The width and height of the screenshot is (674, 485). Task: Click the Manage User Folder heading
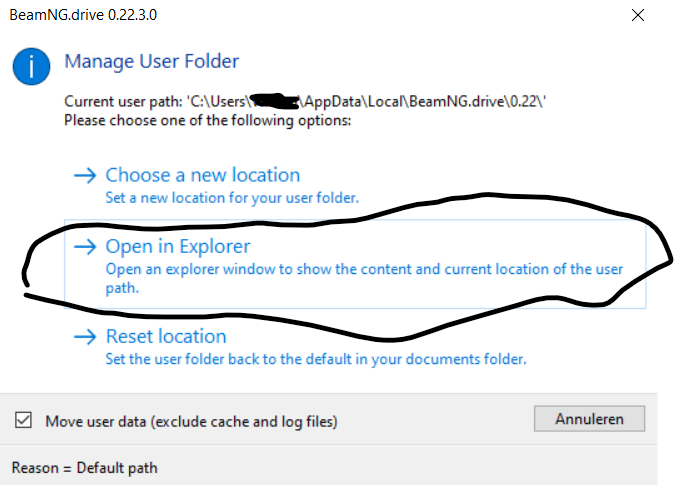coord(152,61)
